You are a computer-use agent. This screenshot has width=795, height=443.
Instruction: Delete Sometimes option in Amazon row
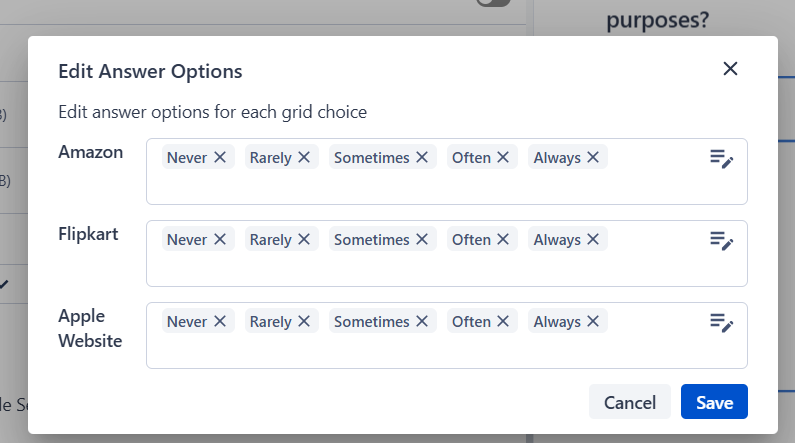422,158
